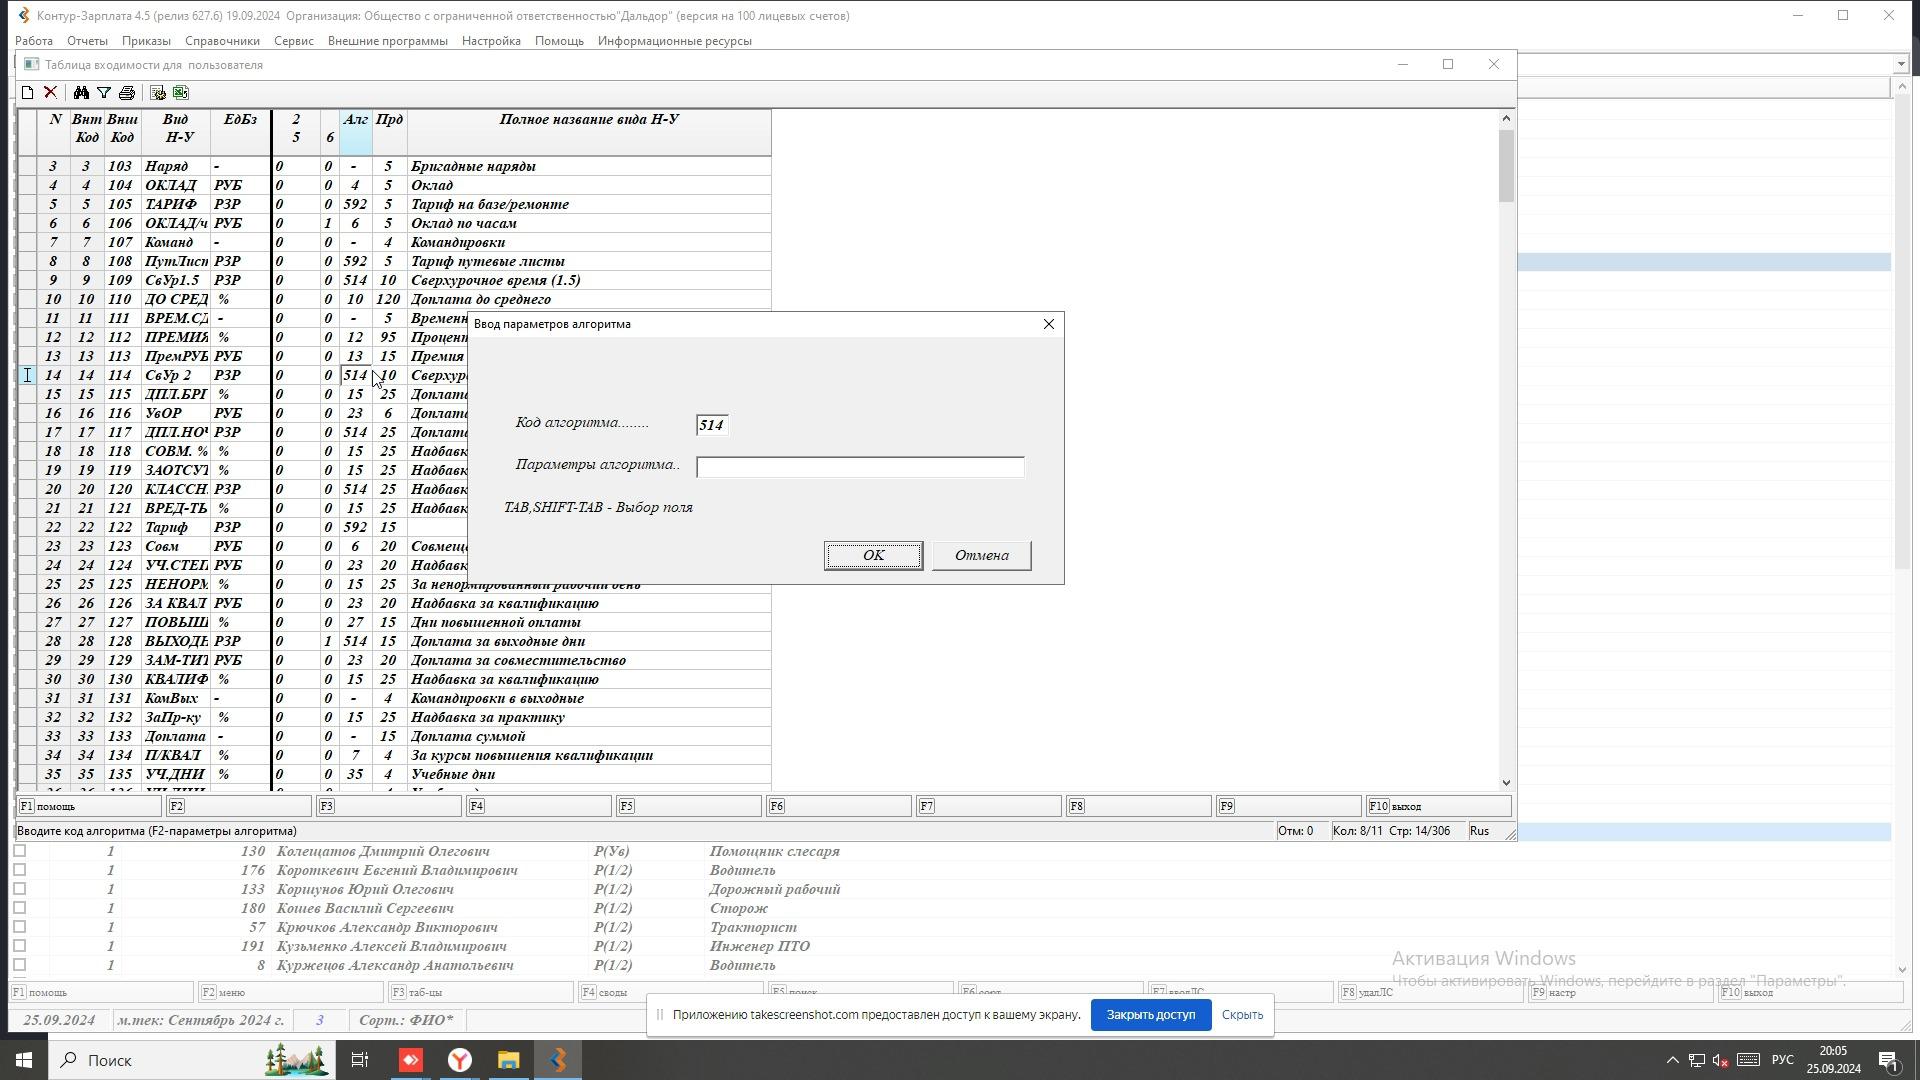The image size is (1920, 1080).
Task: Click the Excel export icon
Action: click(x=180, y=93)
